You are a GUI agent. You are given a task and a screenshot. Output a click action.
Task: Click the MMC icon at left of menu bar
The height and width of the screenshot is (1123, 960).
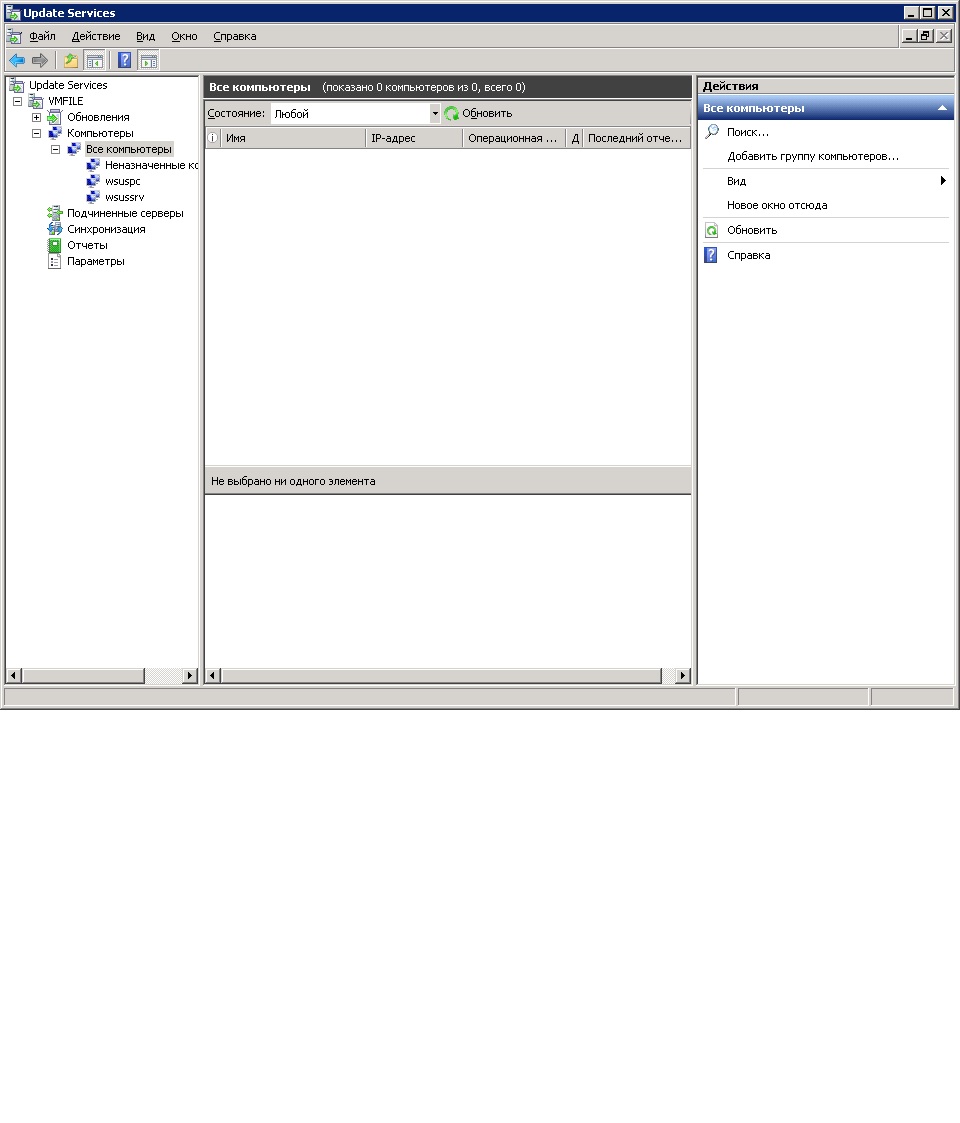click(14, 36)
